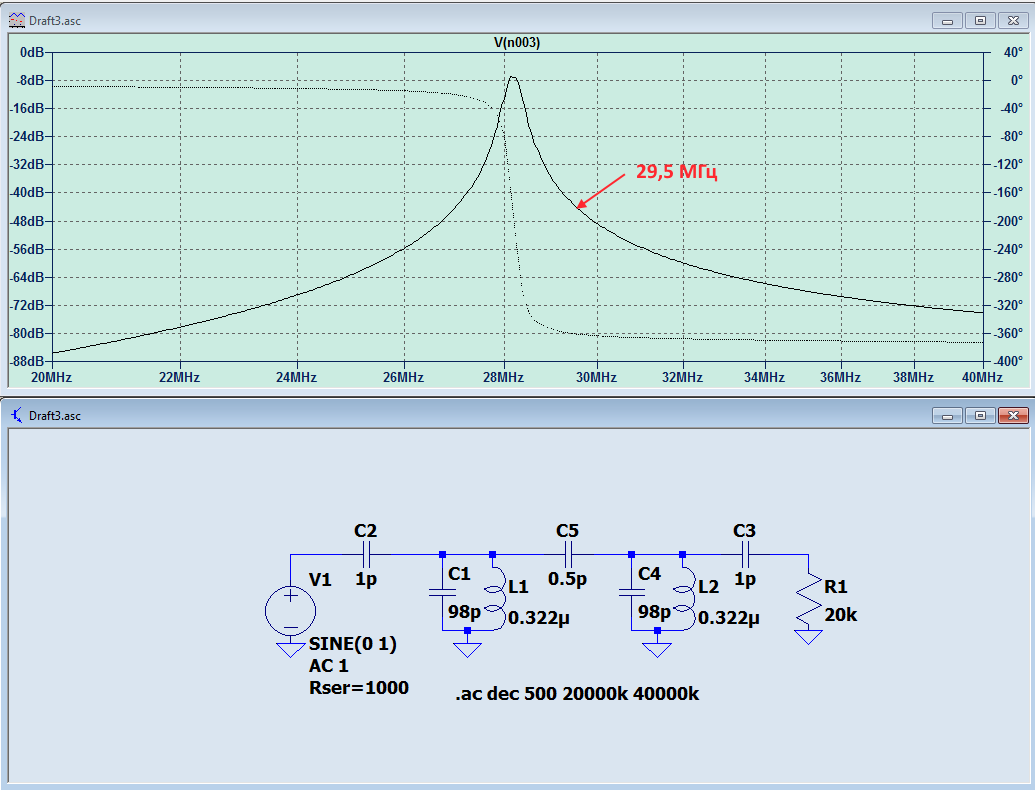Click the -88dB magnitude axis label
Viewport: 1035px width, 790px height.
27,362
